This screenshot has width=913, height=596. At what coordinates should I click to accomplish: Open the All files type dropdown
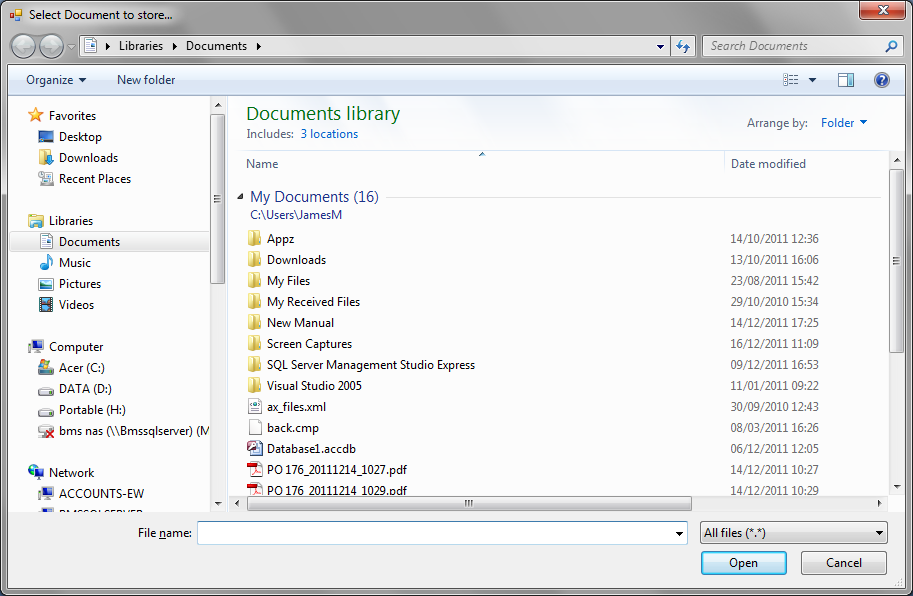[x=793, y=533]
